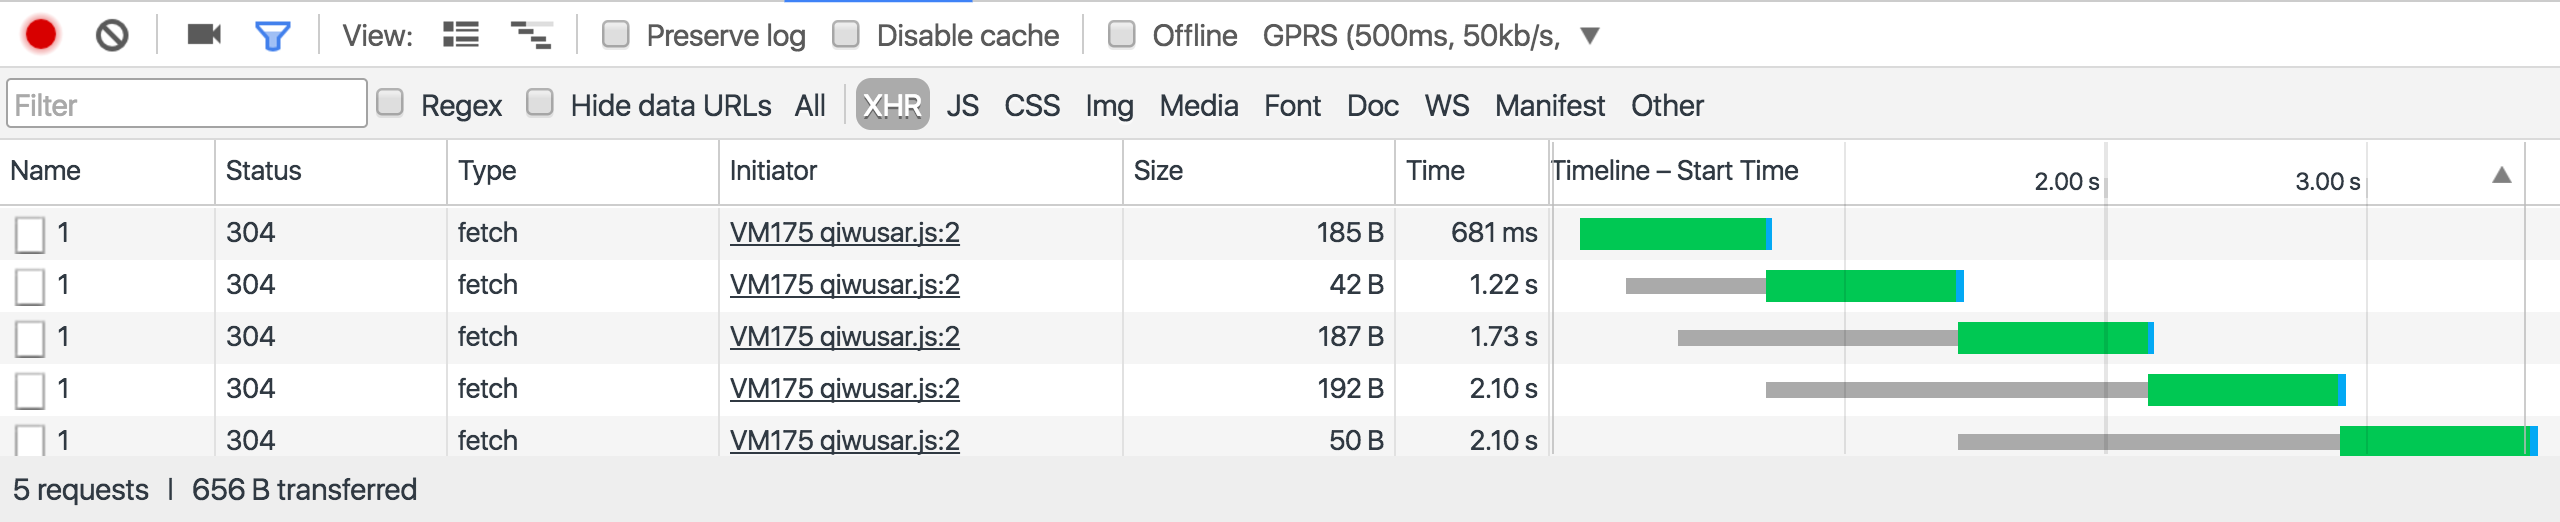Enable the Regex filter checkbox
Viewport: 2560px width, 522px height.
click(x=390, y=103)
